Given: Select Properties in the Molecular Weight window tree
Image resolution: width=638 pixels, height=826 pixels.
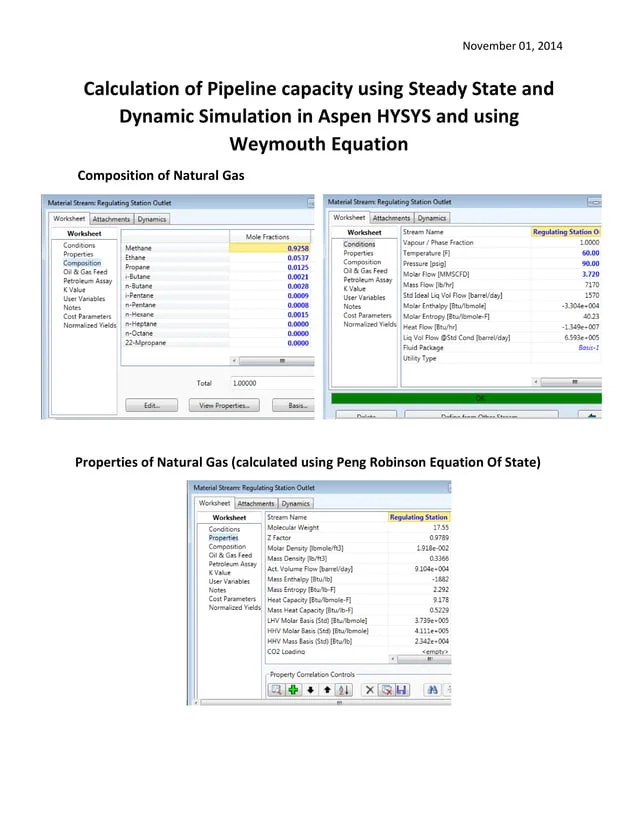Looking at the screenshot, I should (223, 538).
